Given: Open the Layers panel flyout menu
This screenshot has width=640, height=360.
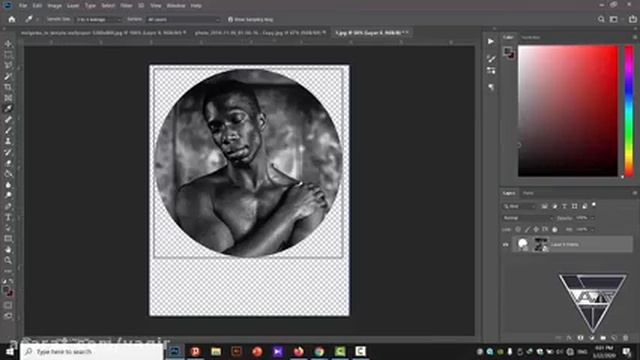Looking at the screenshot, I should [635, 193].
